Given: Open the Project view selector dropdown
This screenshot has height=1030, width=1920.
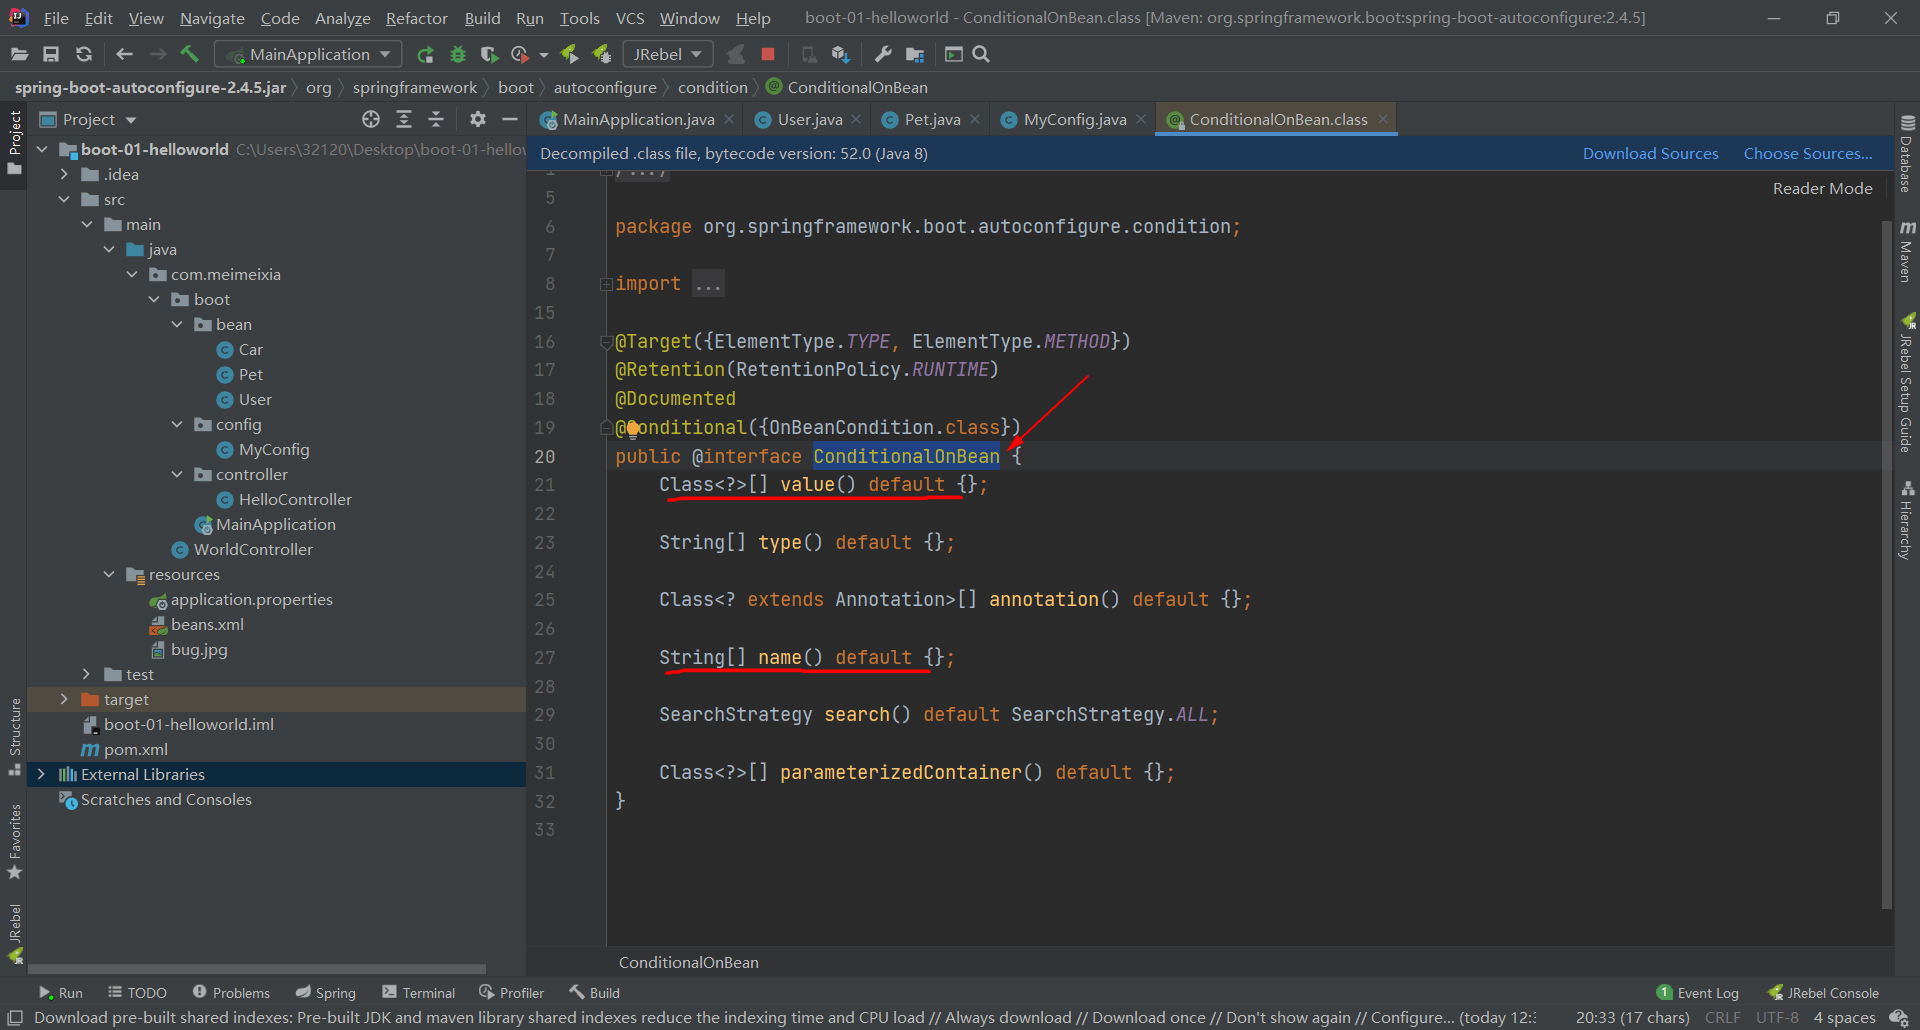Looking at the screenshot, I should [x=88, y=119].
